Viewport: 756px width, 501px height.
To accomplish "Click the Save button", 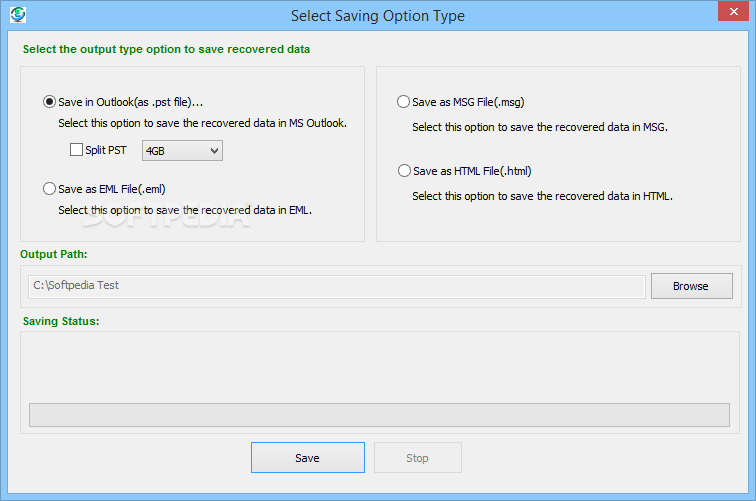I will pos(307,458).
